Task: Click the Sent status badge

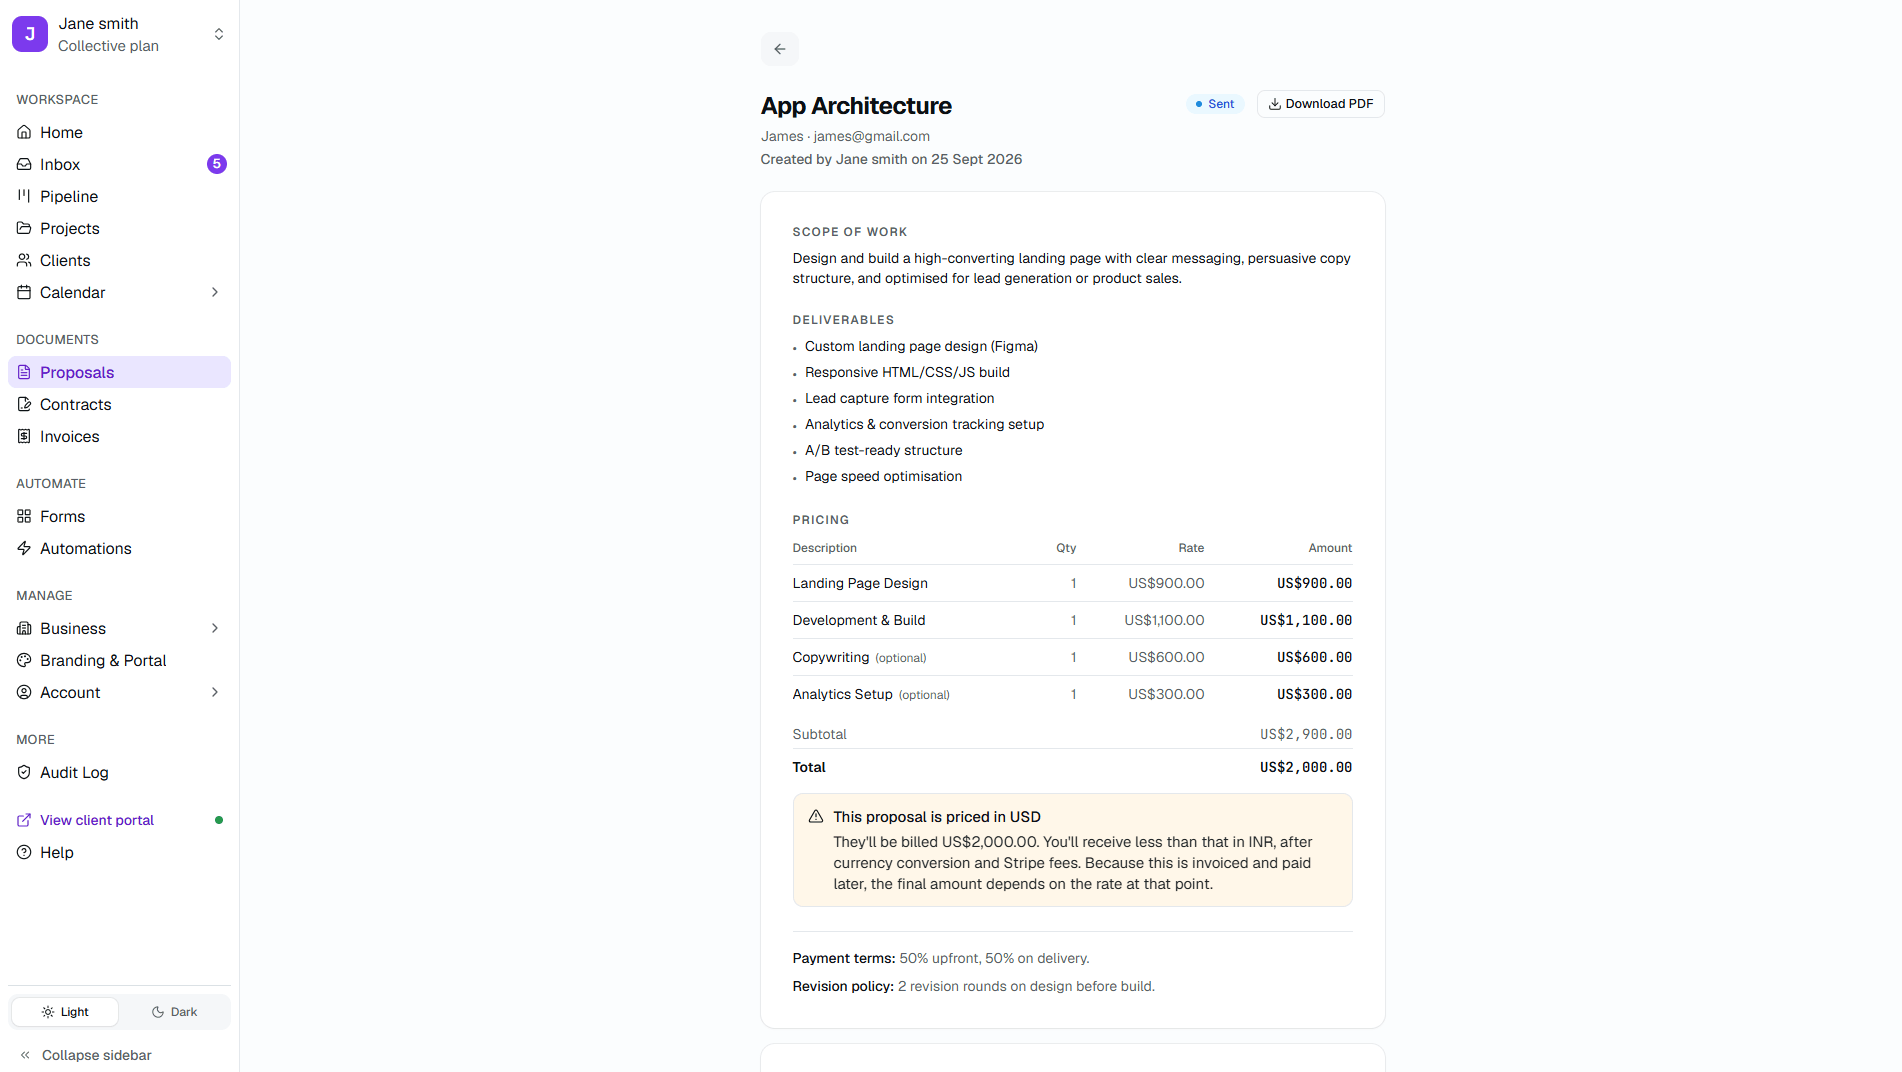Action: click(x=1215, y=104)
